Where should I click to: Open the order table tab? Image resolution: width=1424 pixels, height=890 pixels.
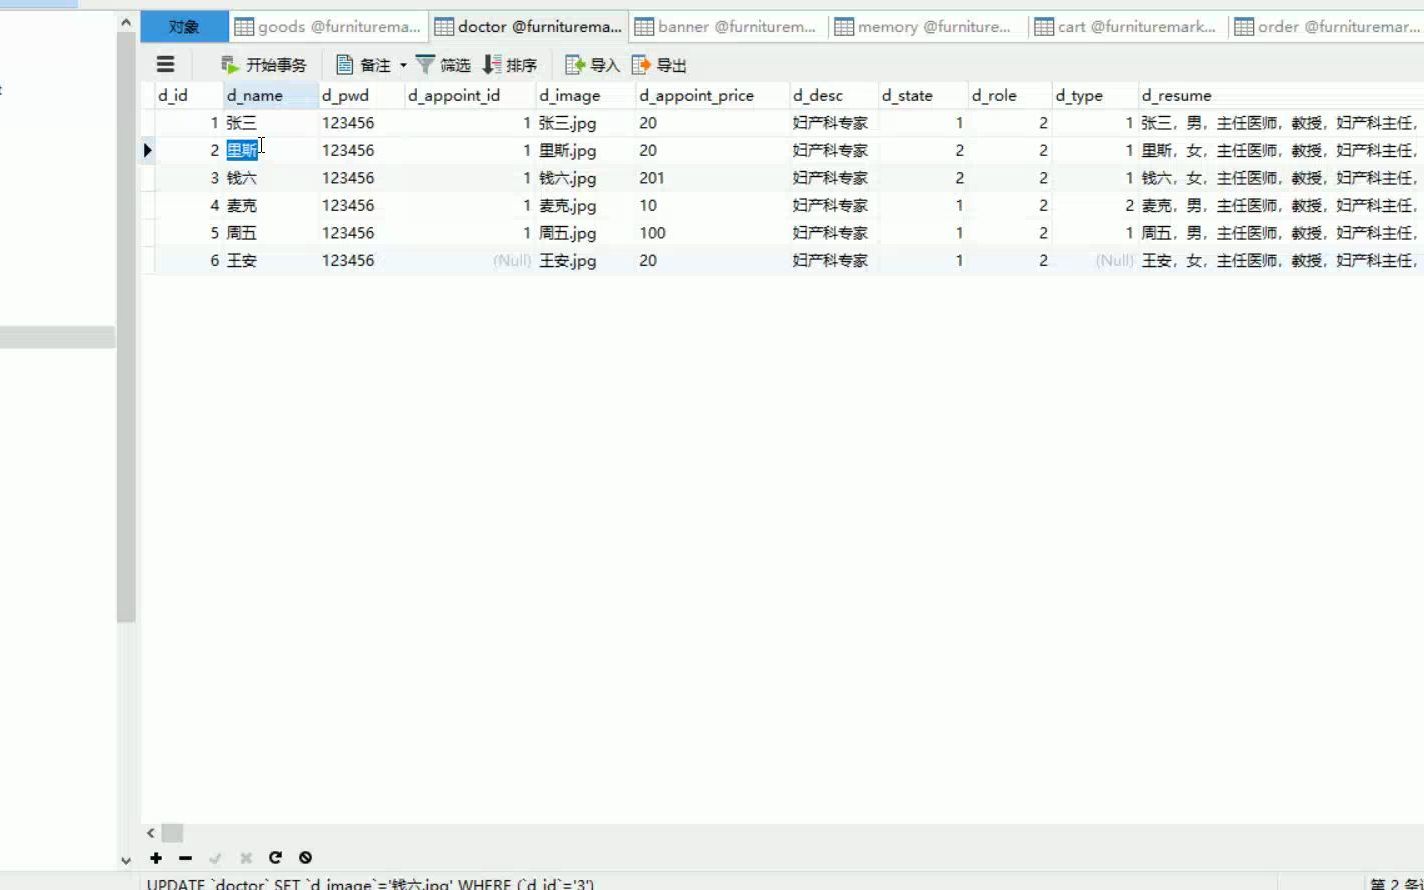[x=1326, y=27]
